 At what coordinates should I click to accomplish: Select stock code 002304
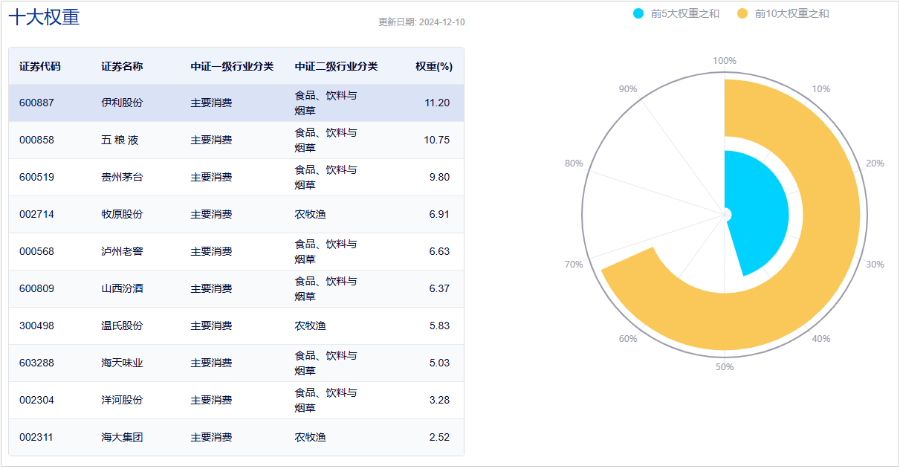coord(37,400)
